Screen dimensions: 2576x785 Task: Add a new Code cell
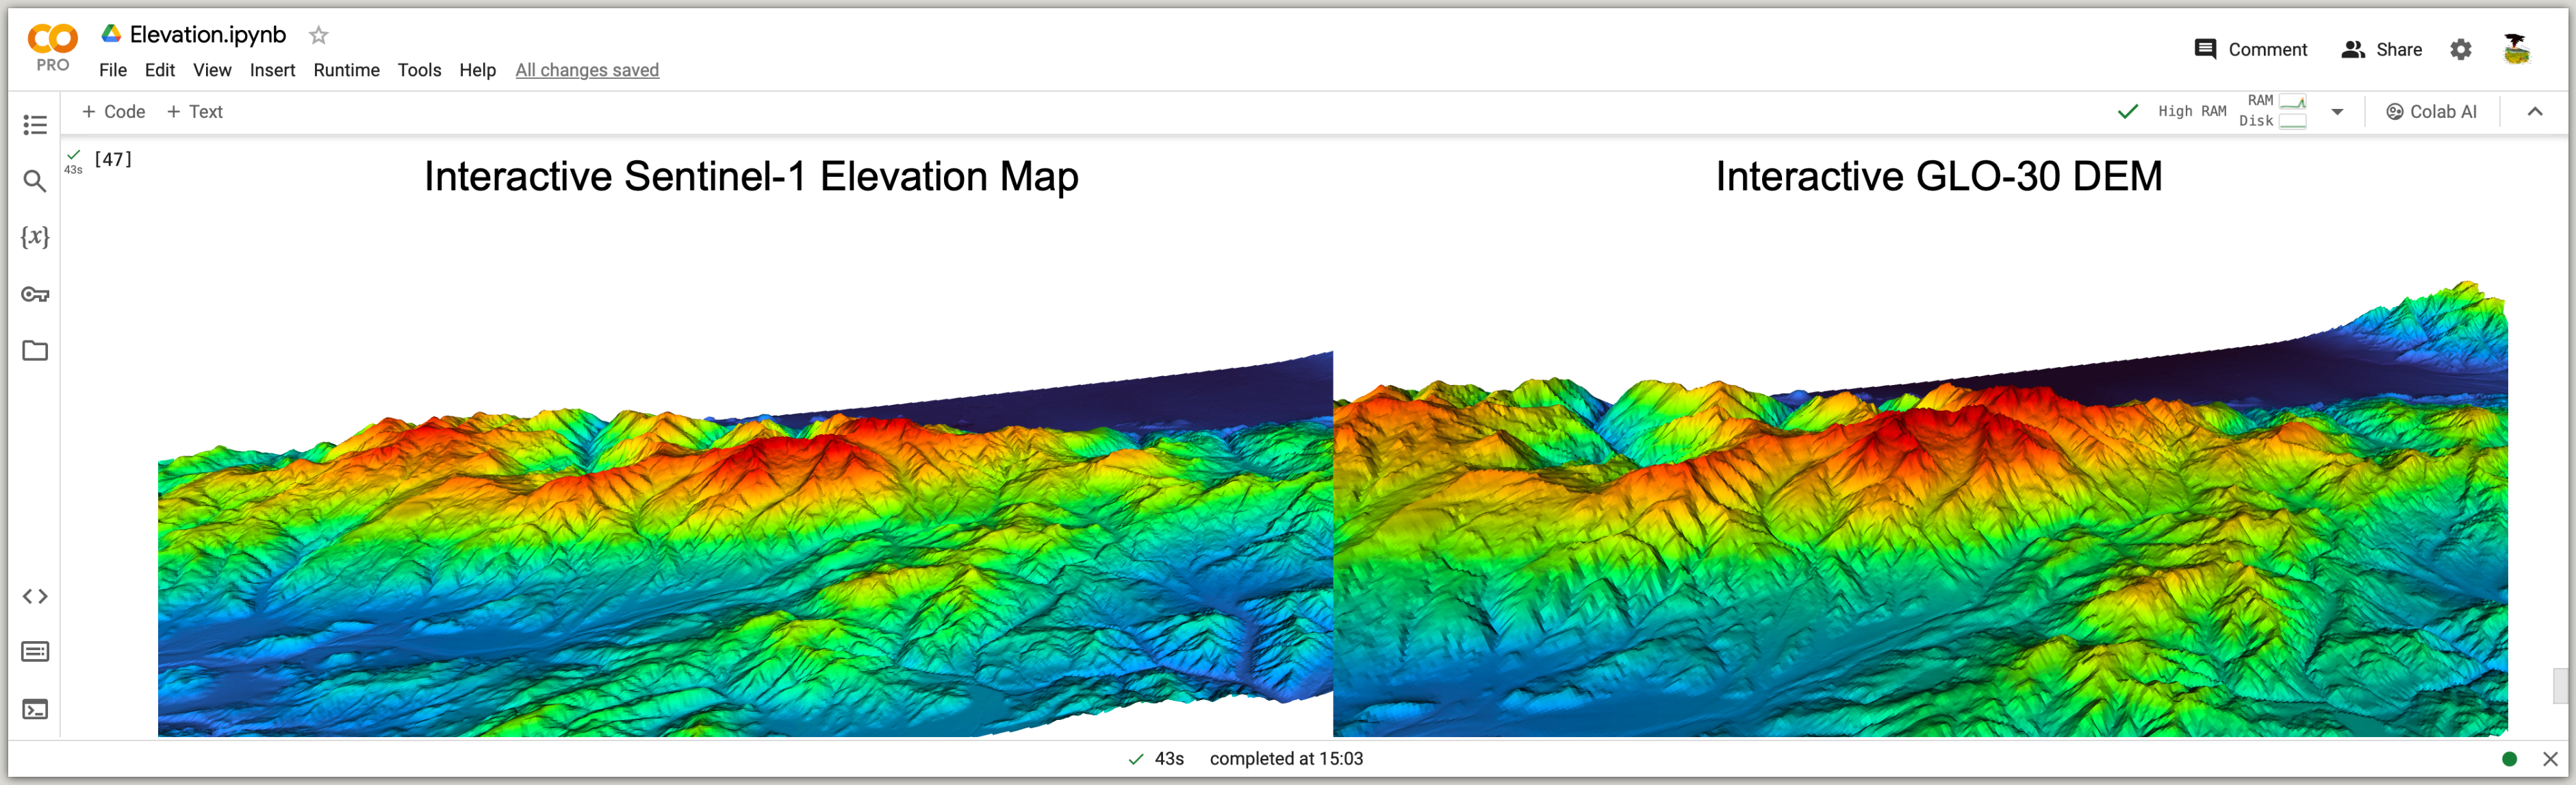[x=113, y=112]
